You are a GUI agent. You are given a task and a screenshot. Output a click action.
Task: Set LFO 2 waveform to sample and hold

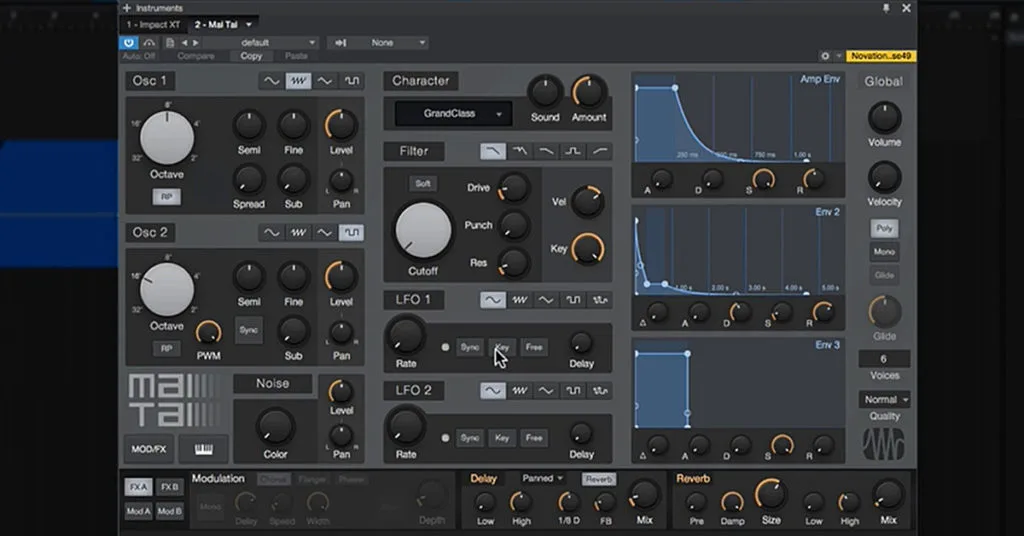[x=600, y=390]
